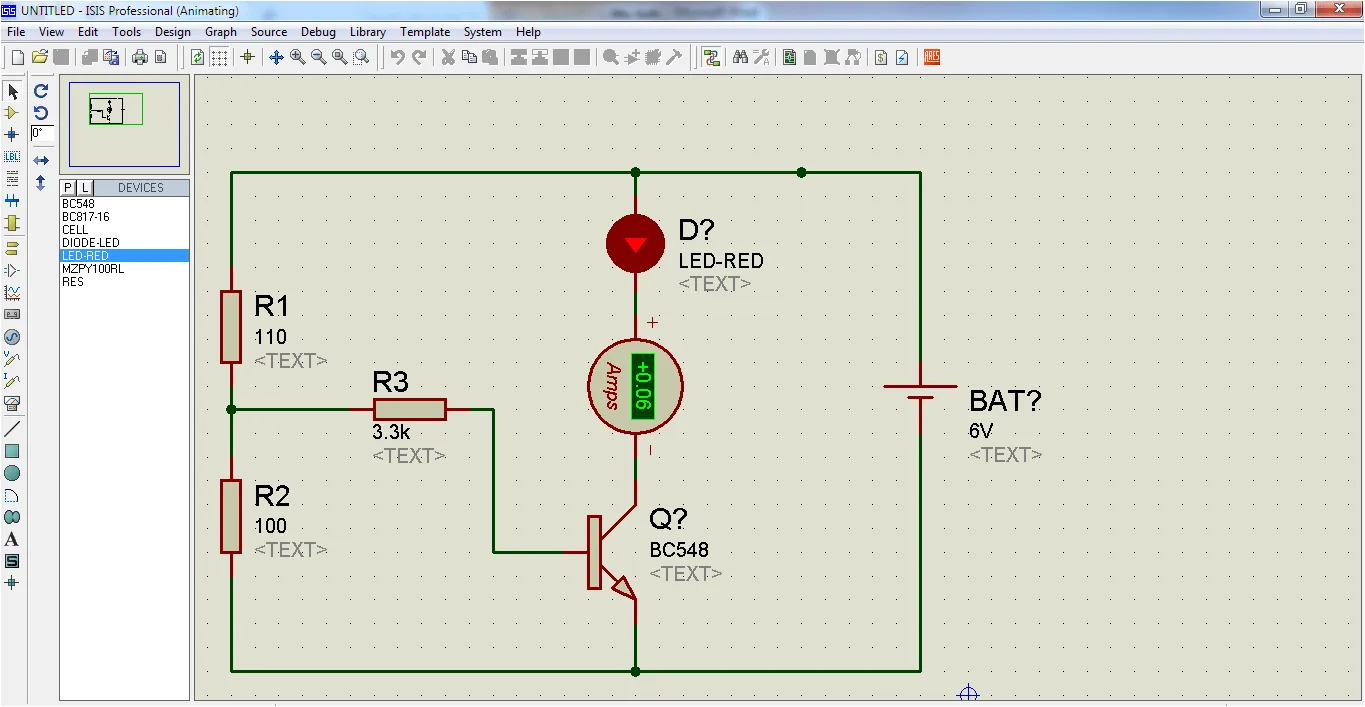Select RES in devices list
1365x707 pixels.
pos(125,282)
